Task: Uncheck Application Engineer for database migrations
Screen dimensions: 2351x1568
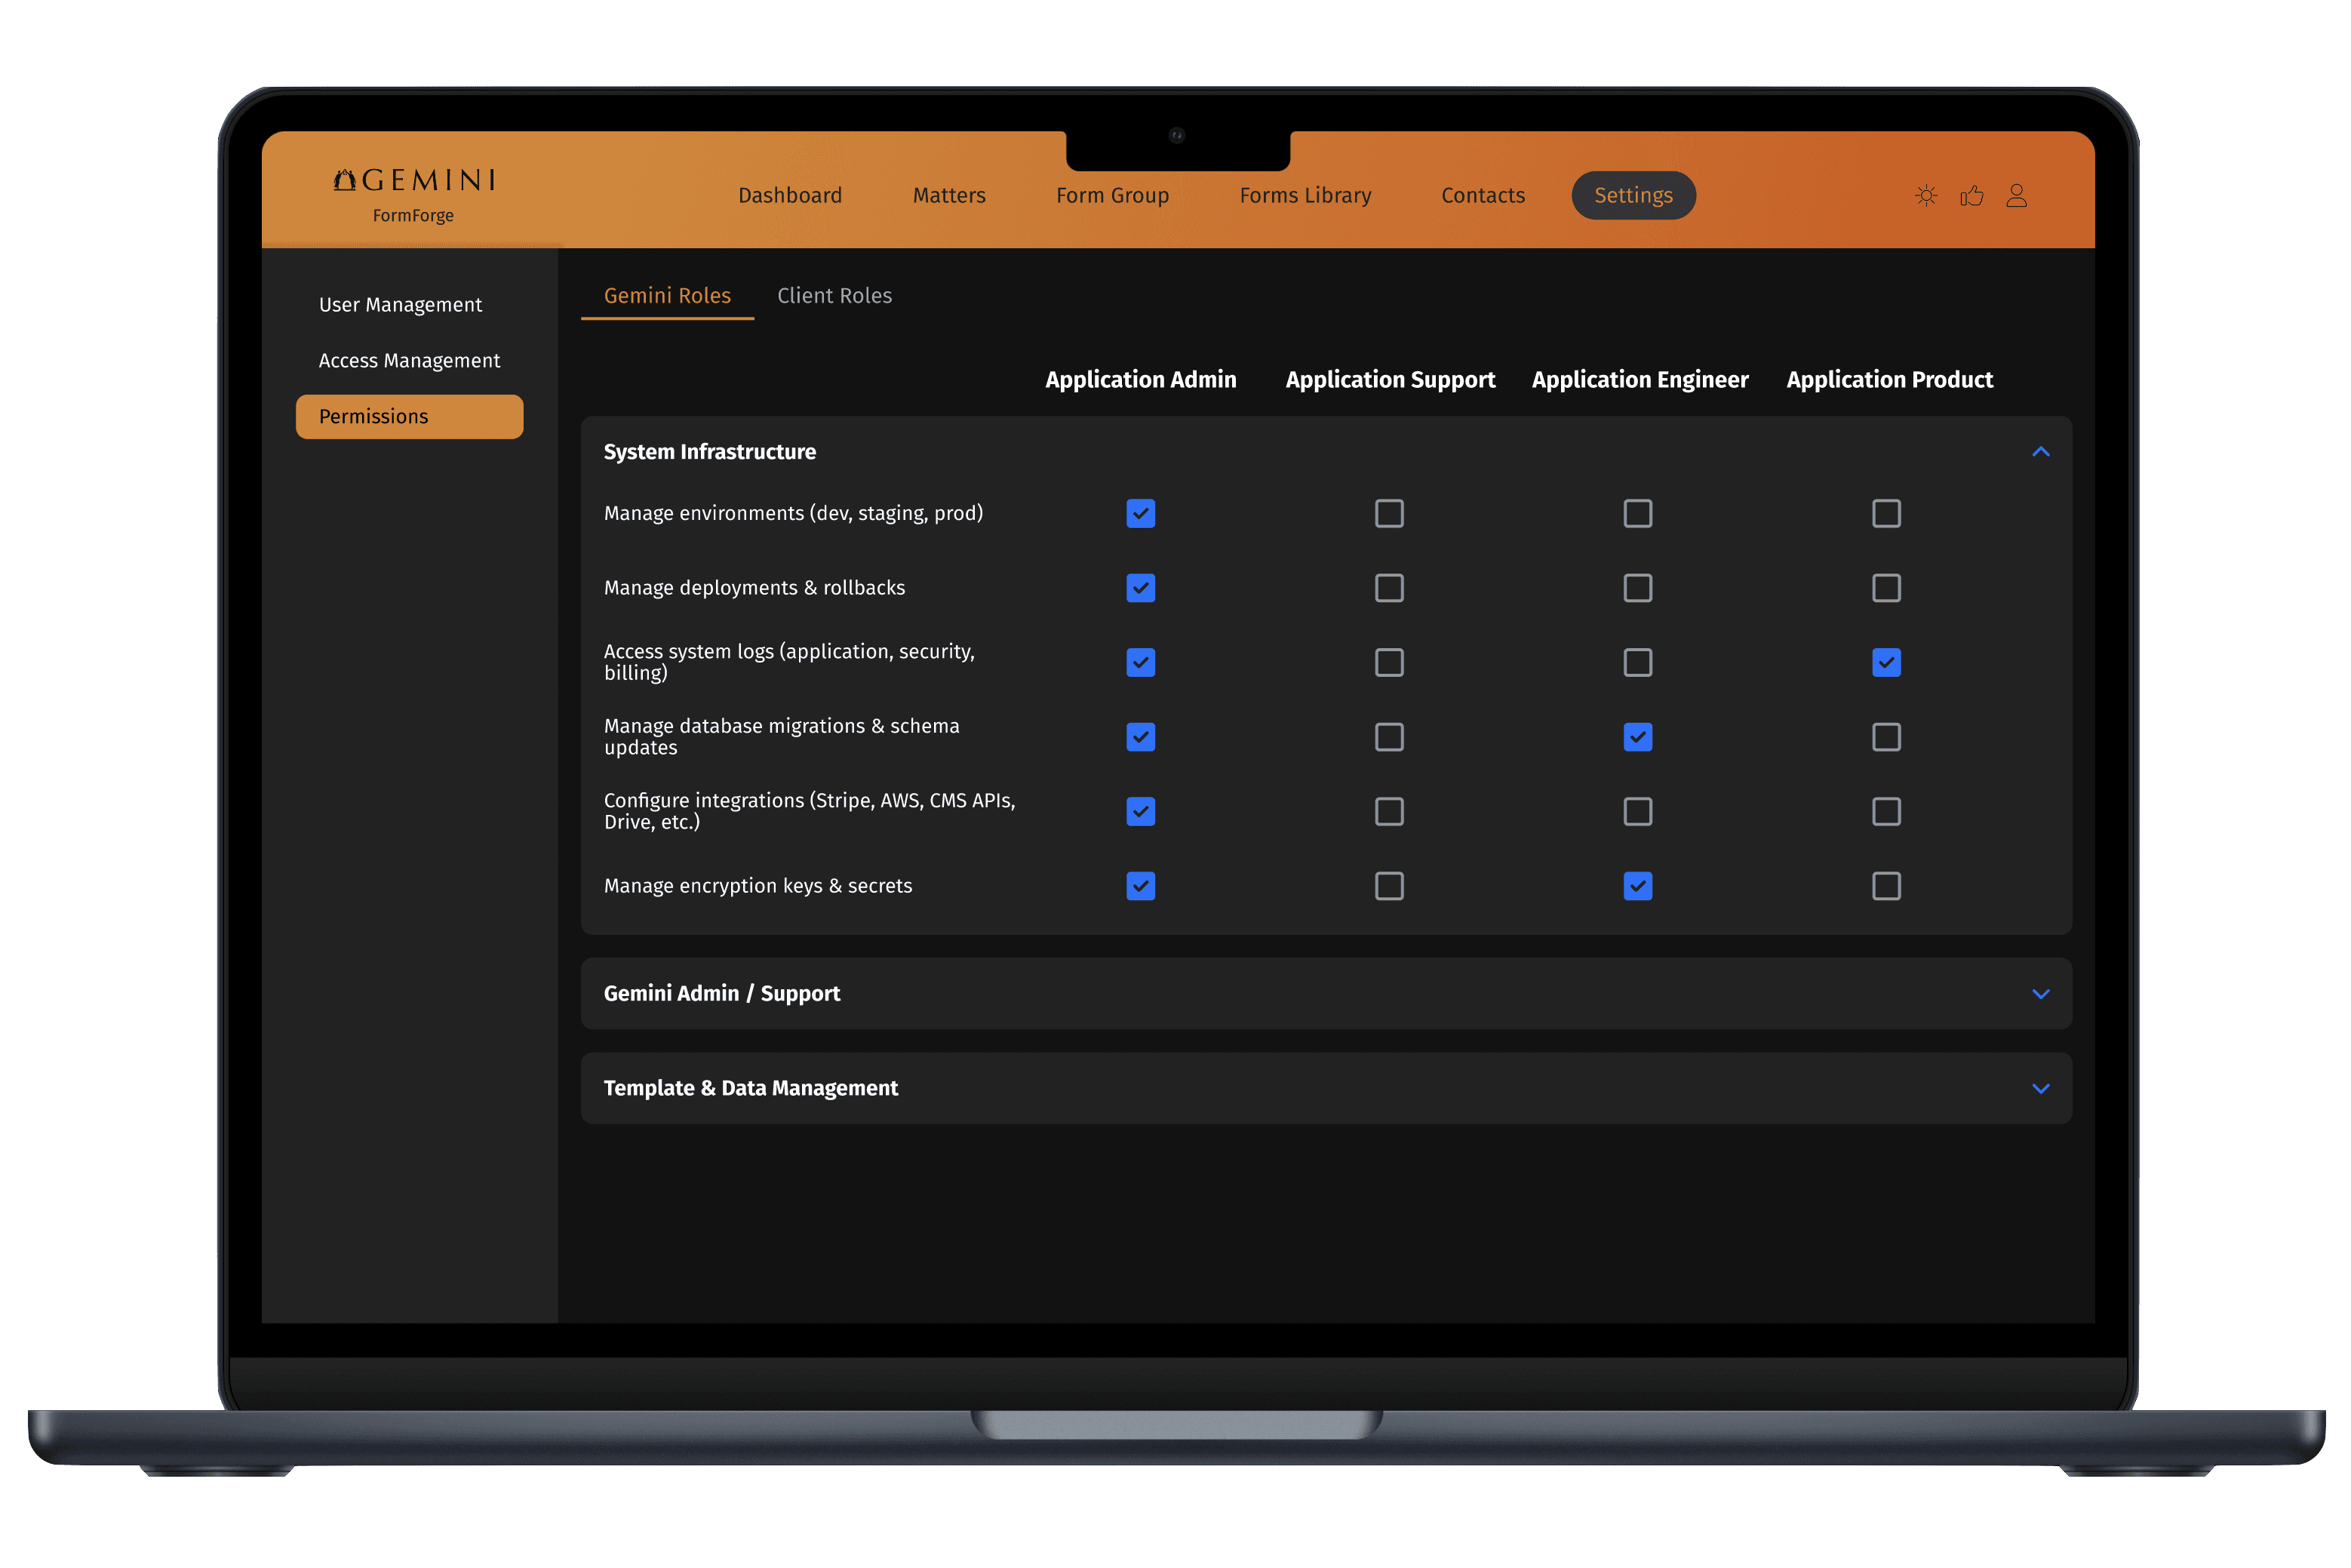Action: [x=1637, y=737]
